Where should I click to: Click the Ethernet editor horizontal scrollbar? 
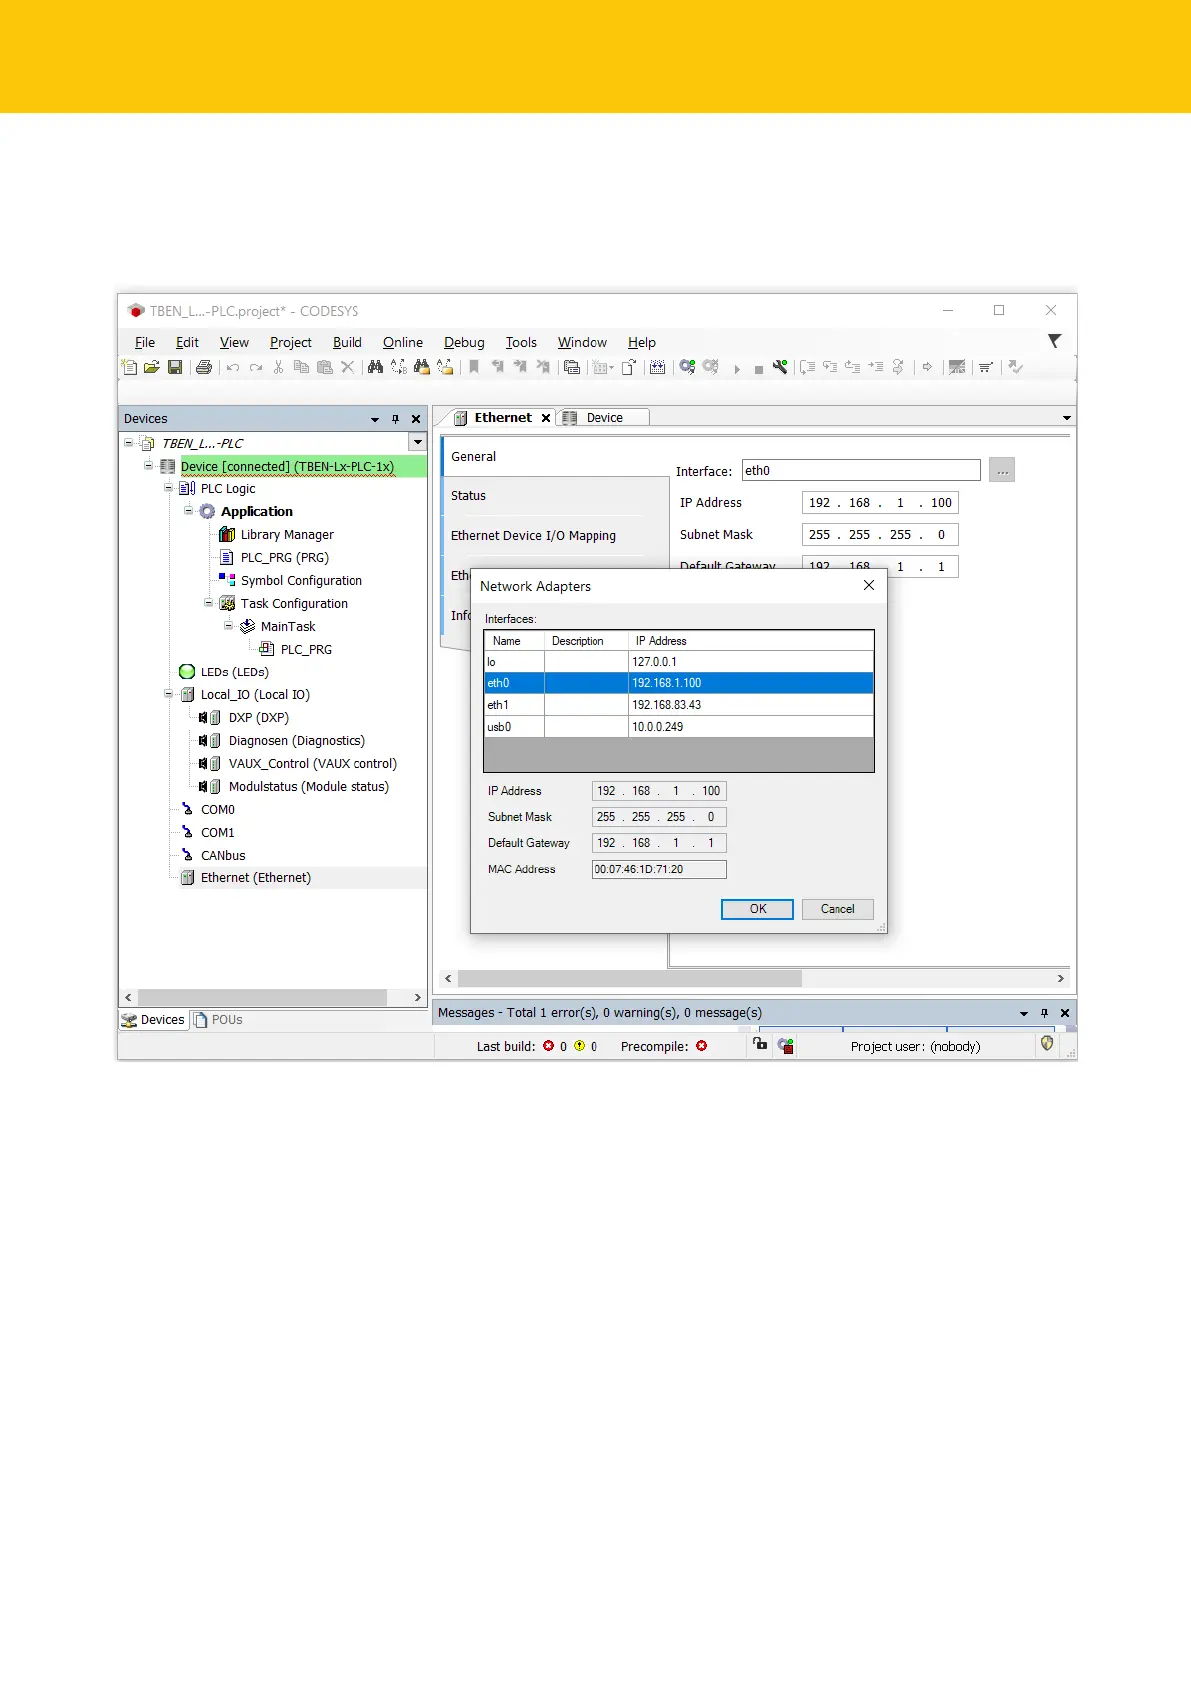click(x=630, y=978)
